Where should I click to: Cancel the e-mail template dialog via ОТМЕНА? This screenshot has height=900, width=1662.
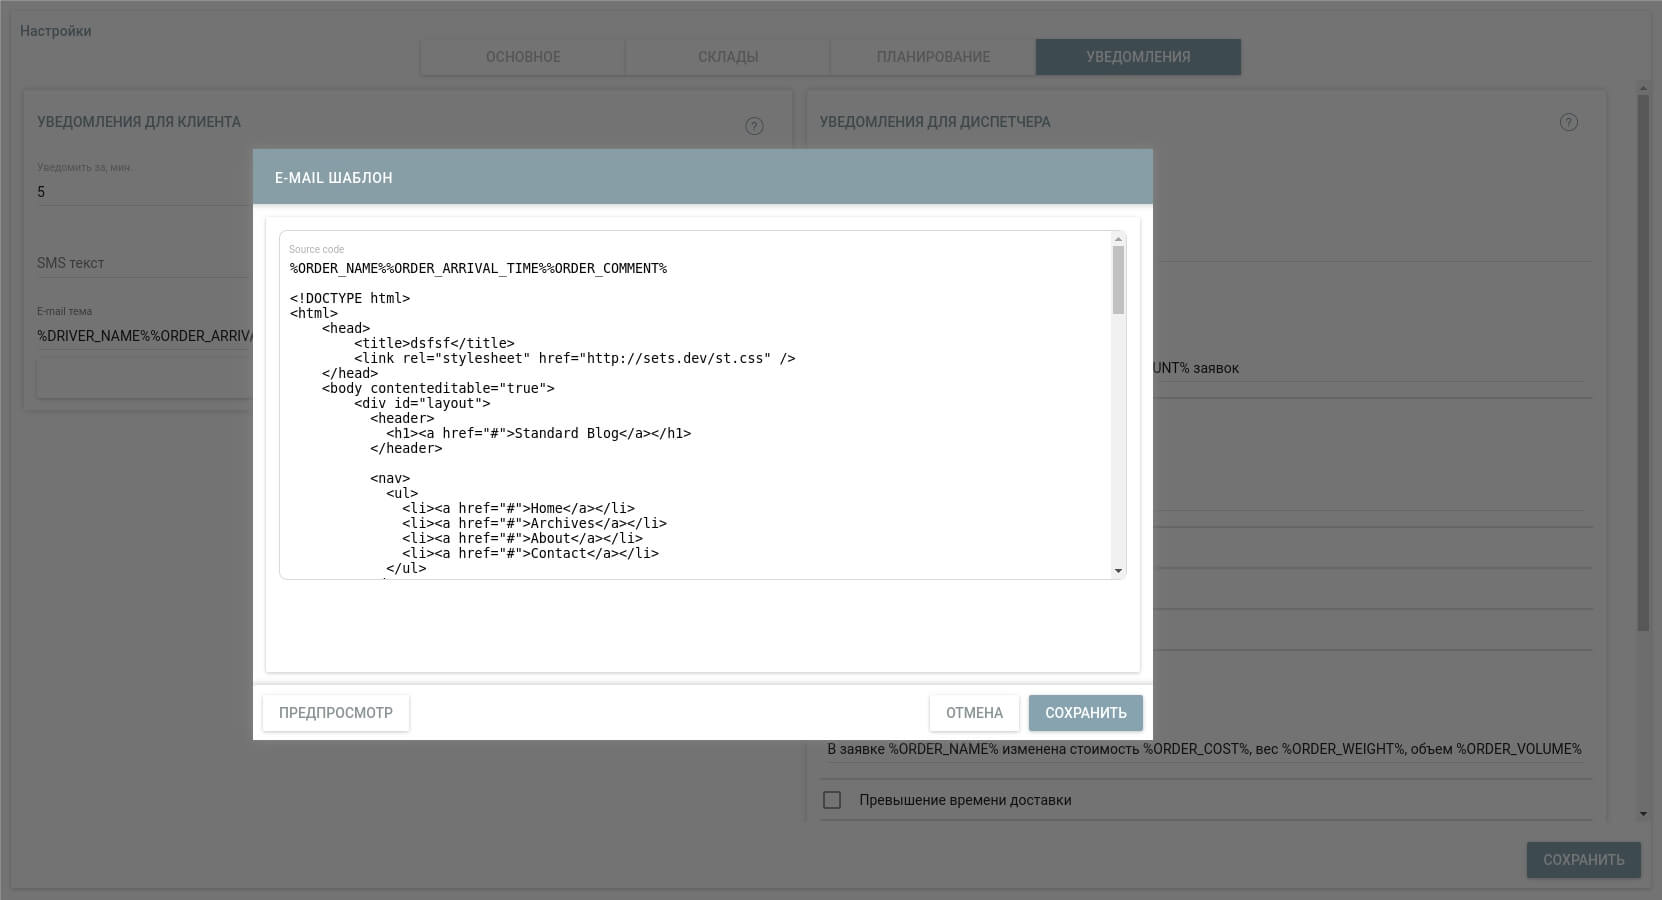pos(974,713)
